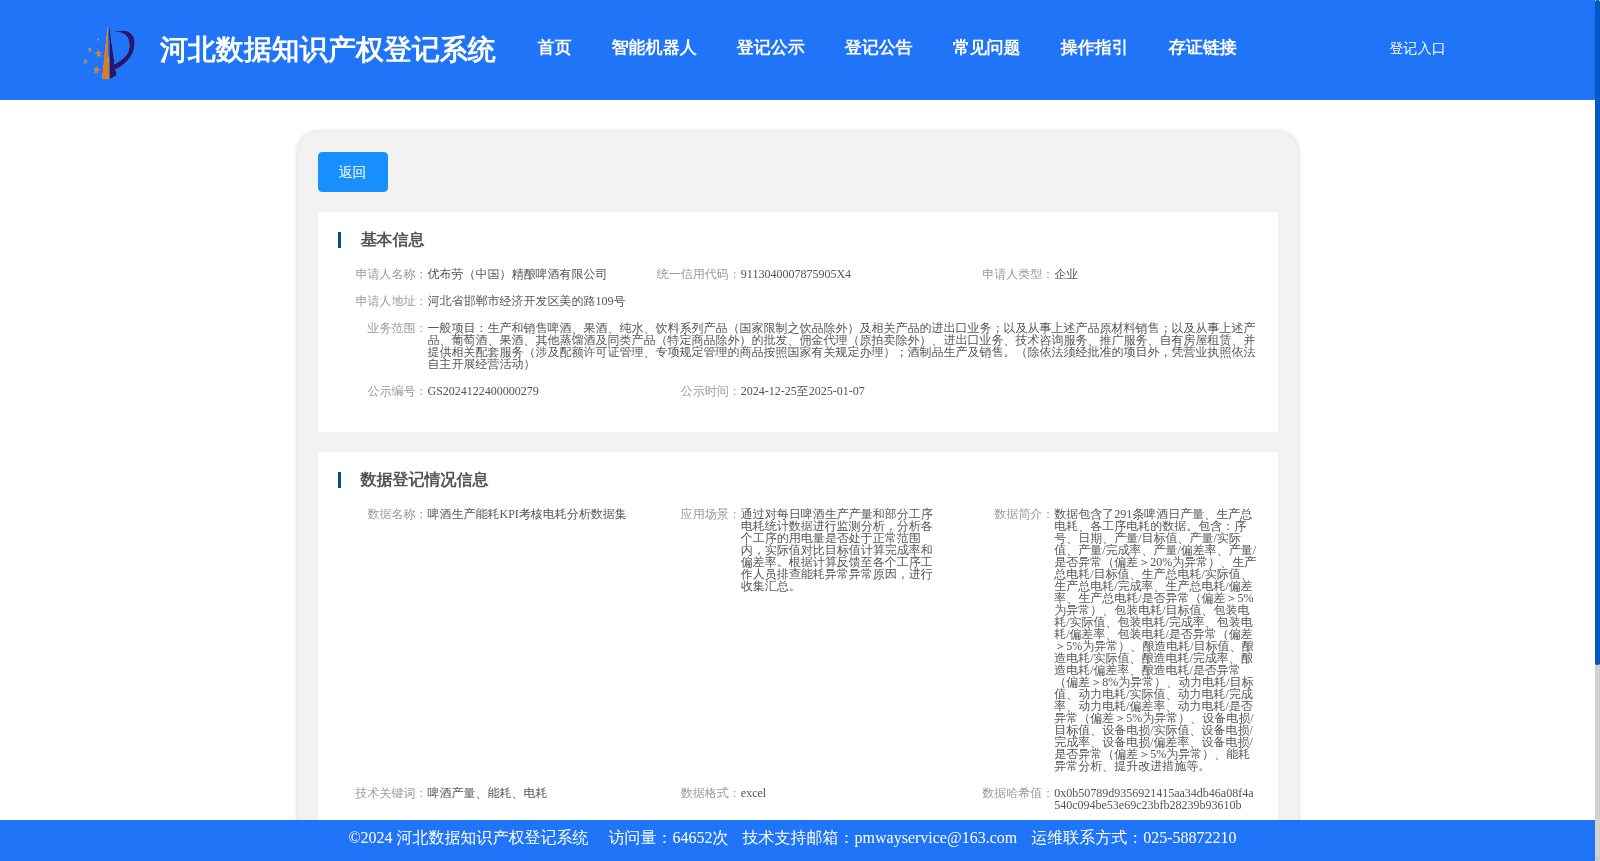Screen dimensions: 1600x861
Task: Open 操作指引 guide menu item
Action: pyautogui.click(x=1094, y=48)
